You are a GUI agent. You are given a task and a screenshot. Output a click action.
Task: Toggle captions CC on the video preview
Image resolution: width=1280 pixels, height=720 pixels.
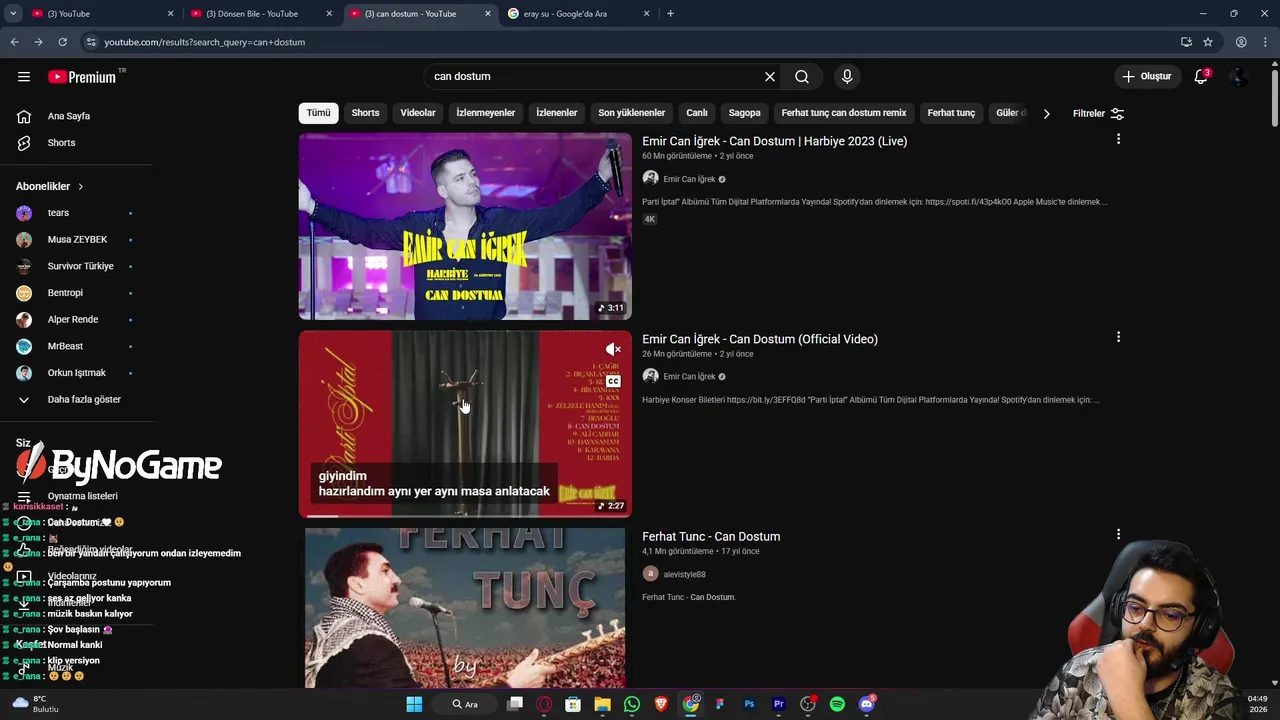coord(613,381)
